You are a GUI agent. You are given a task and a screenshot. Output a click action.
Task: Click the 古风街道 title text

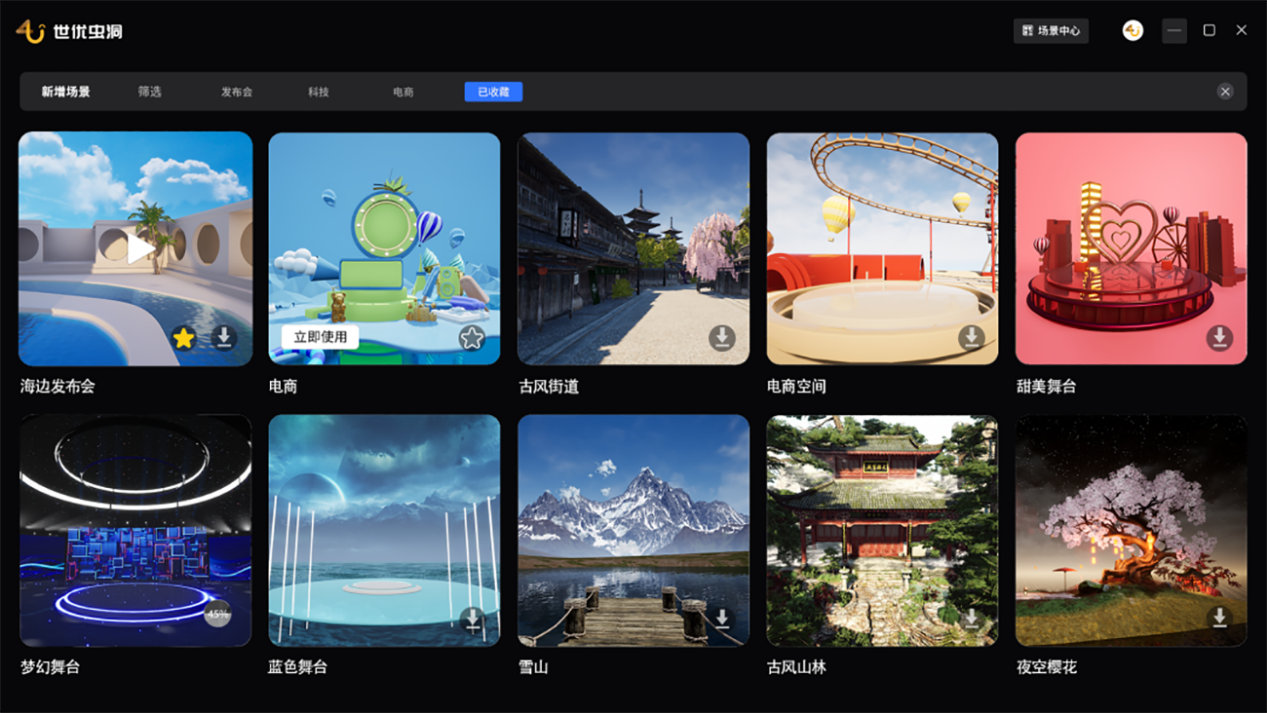click(x=548, y=386)
